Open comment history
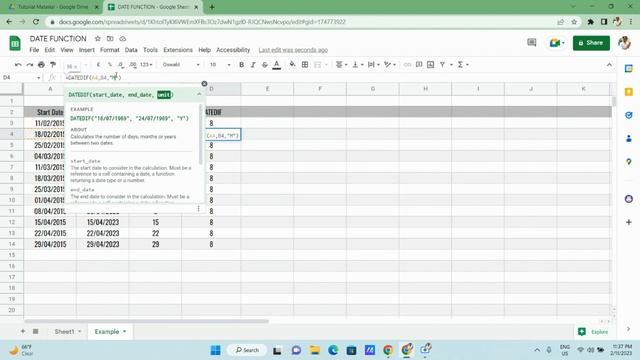640x360 pixels. [x=531, y=42]
